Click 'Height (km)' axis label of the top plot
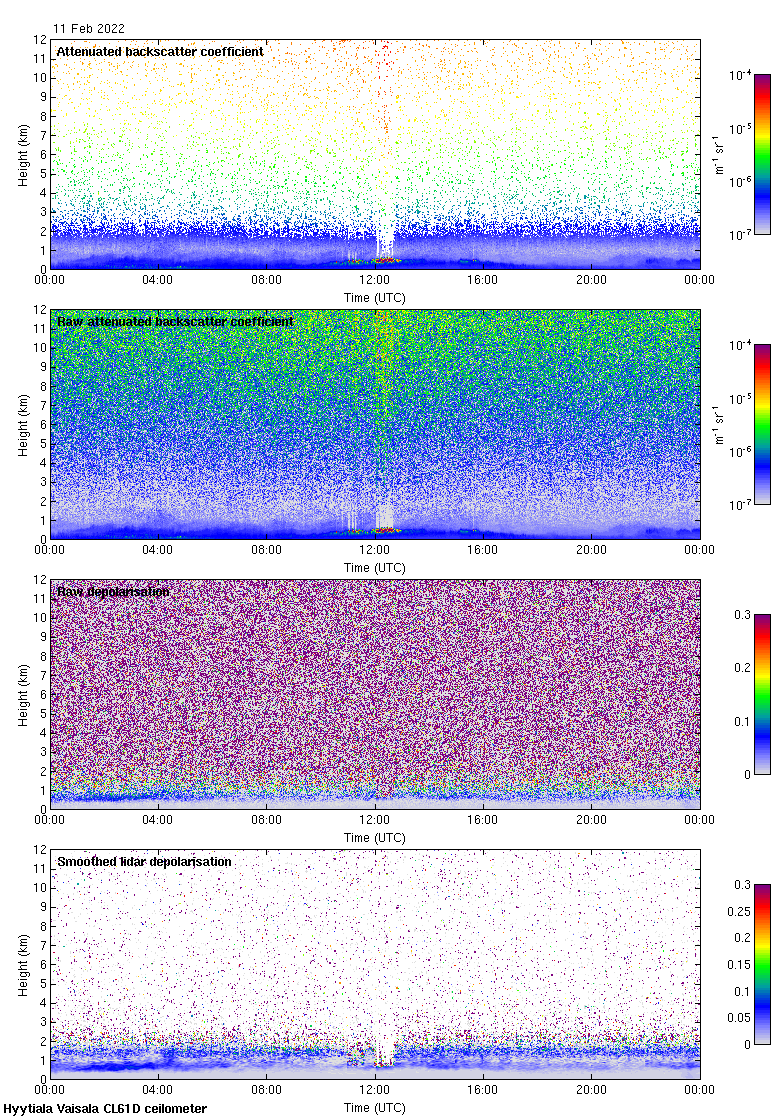Viewport: 780px width, 1120px height. (24, 154)
